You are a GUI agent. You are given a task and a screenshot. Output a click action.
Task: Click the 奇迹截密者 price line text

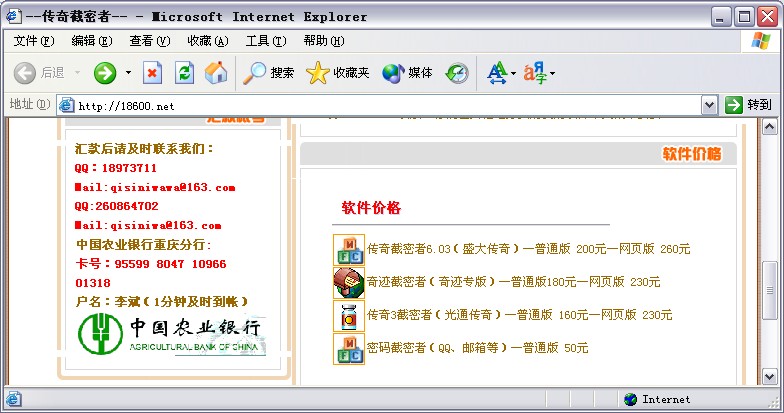pos(514,282)
